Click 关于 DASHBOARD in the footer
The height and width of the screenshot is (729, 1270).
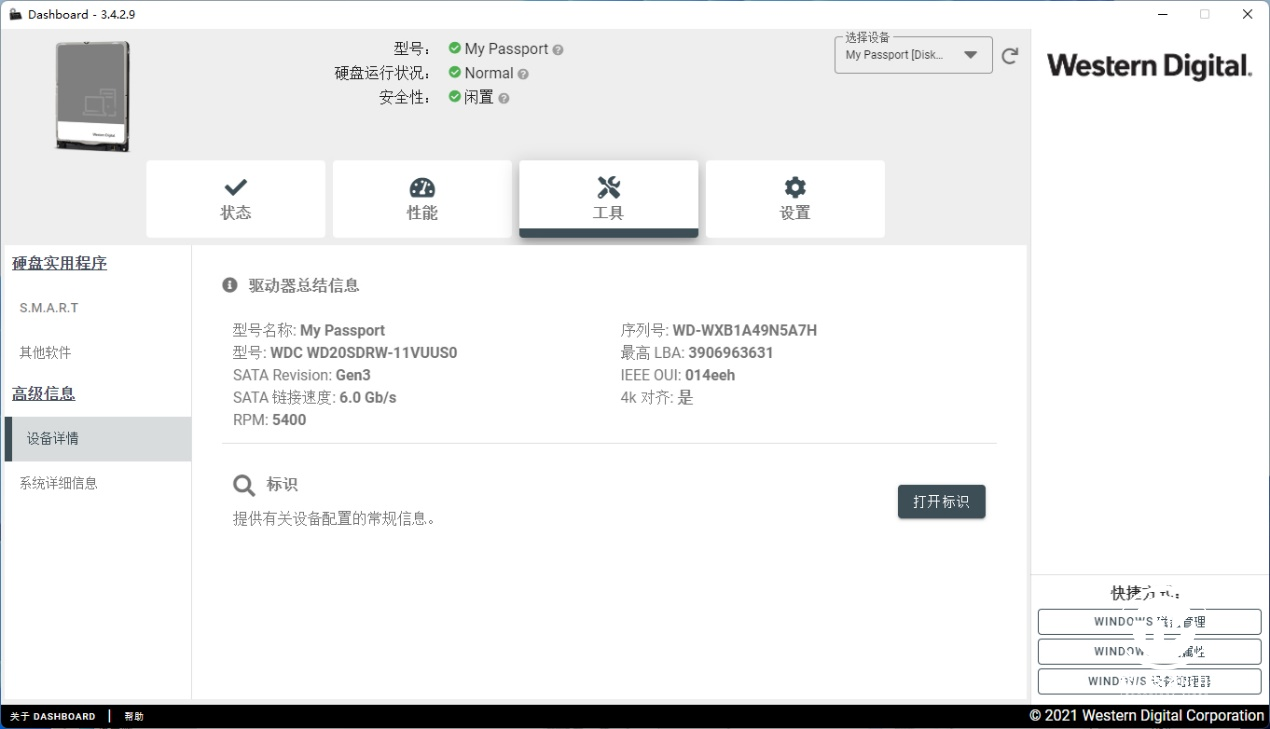coord(53,716)
